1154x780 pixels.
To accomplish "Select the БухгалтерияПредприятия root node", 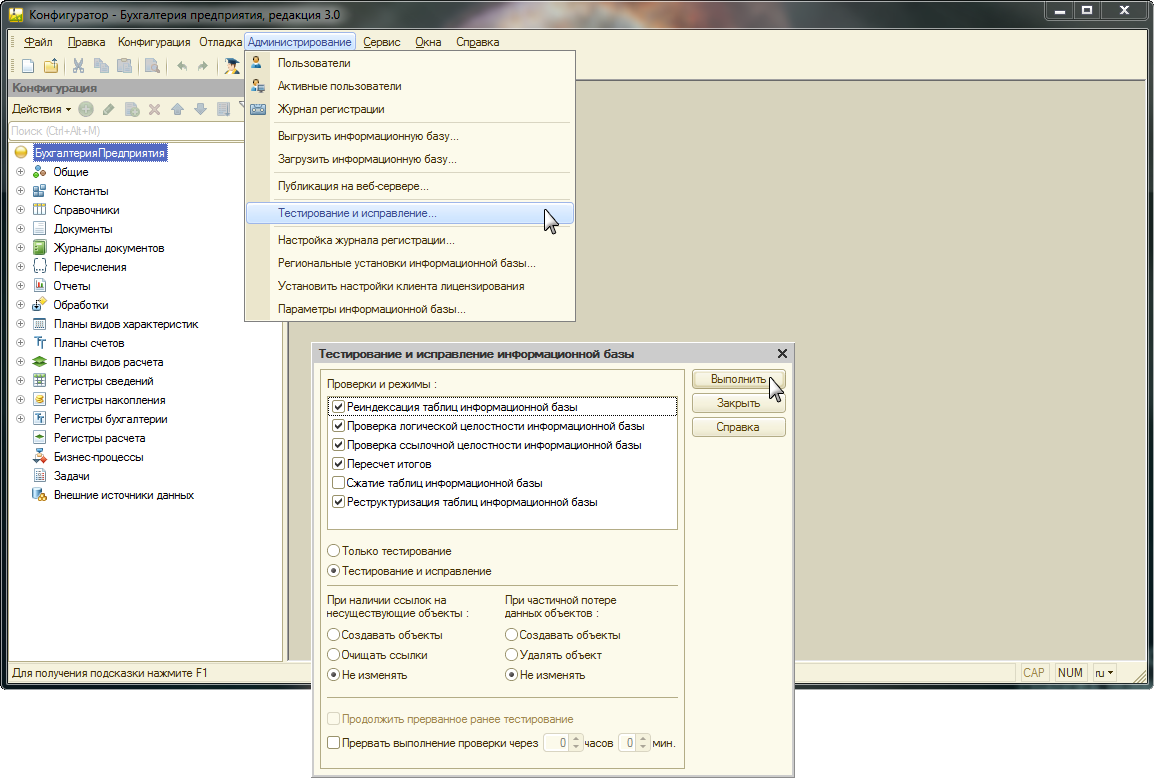I will (x=100, y=153).
